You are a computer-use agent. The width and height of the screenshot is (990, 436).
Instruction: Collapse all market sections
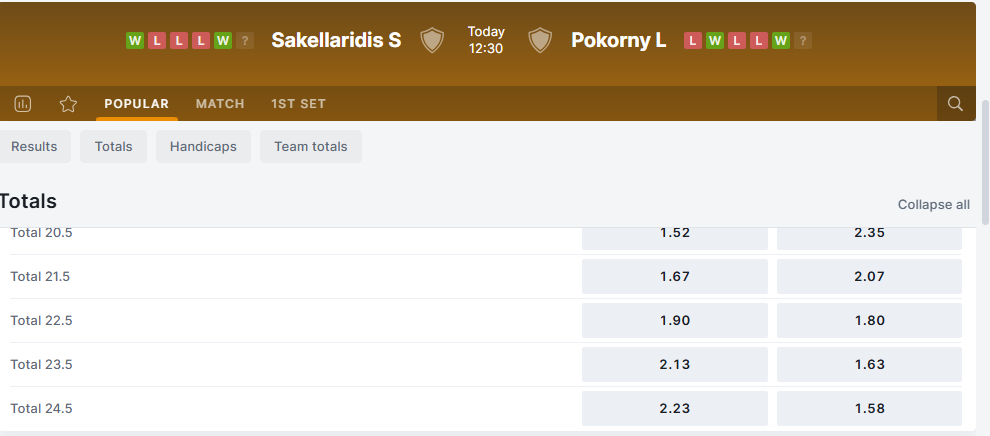pyautogui.click(x=933, y=205)
